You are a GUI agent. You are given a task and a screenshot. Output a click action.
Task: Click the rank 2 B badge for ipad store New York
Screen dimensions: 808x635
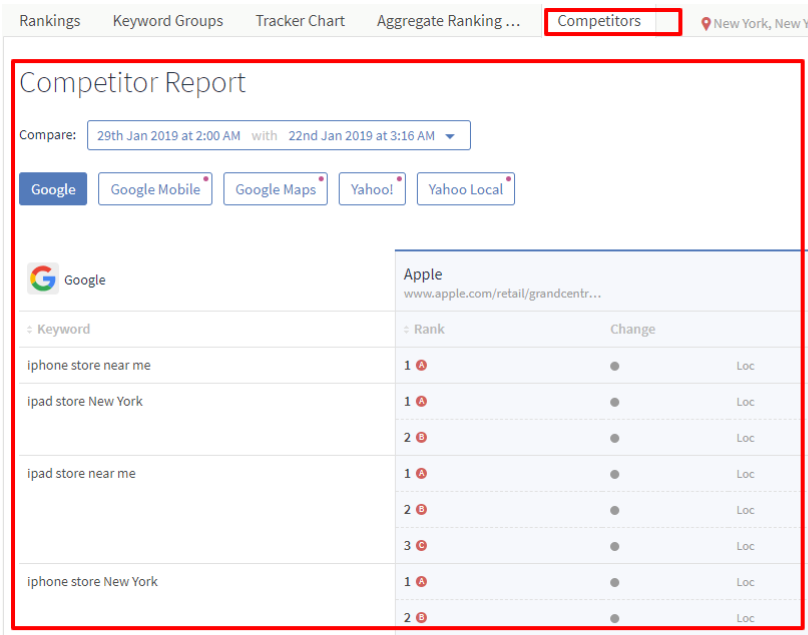click(x=422, y=438)
